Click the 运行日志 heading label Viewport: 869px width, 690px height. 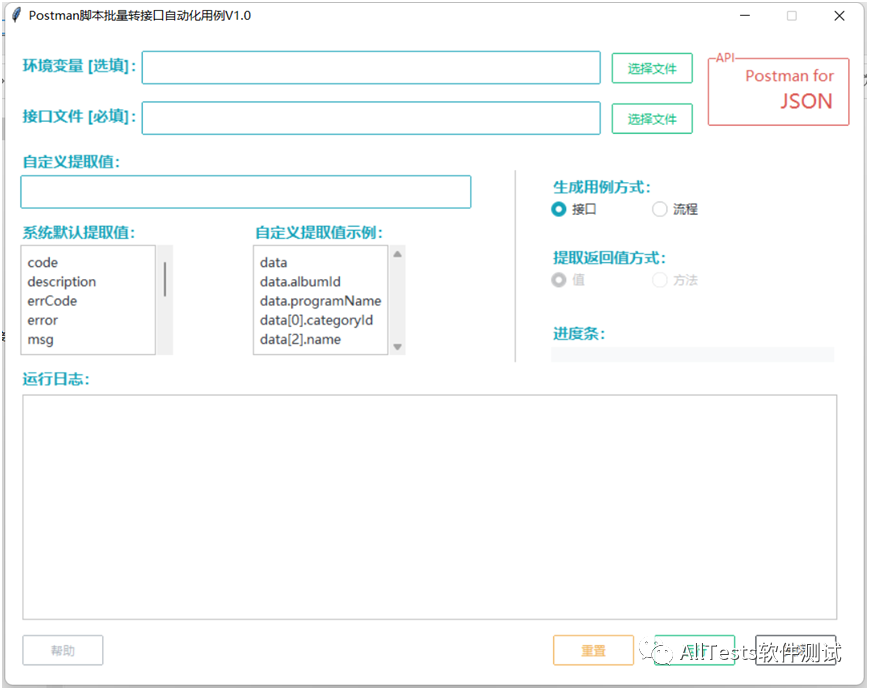tap(55, 379)
